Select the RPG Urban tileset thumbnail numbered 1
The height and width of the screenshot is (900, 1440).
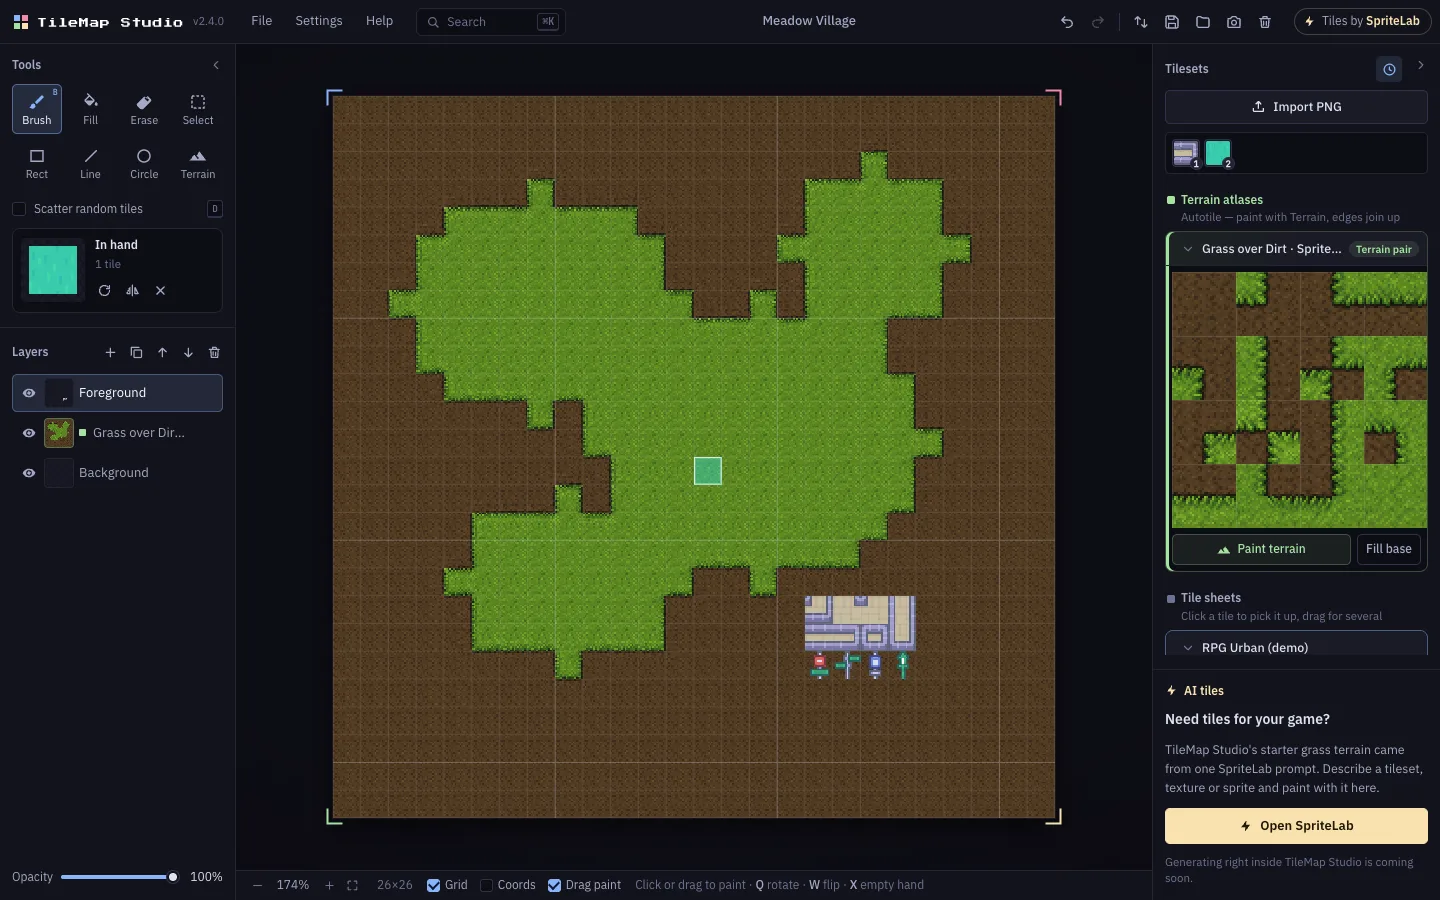point(1185,153)
